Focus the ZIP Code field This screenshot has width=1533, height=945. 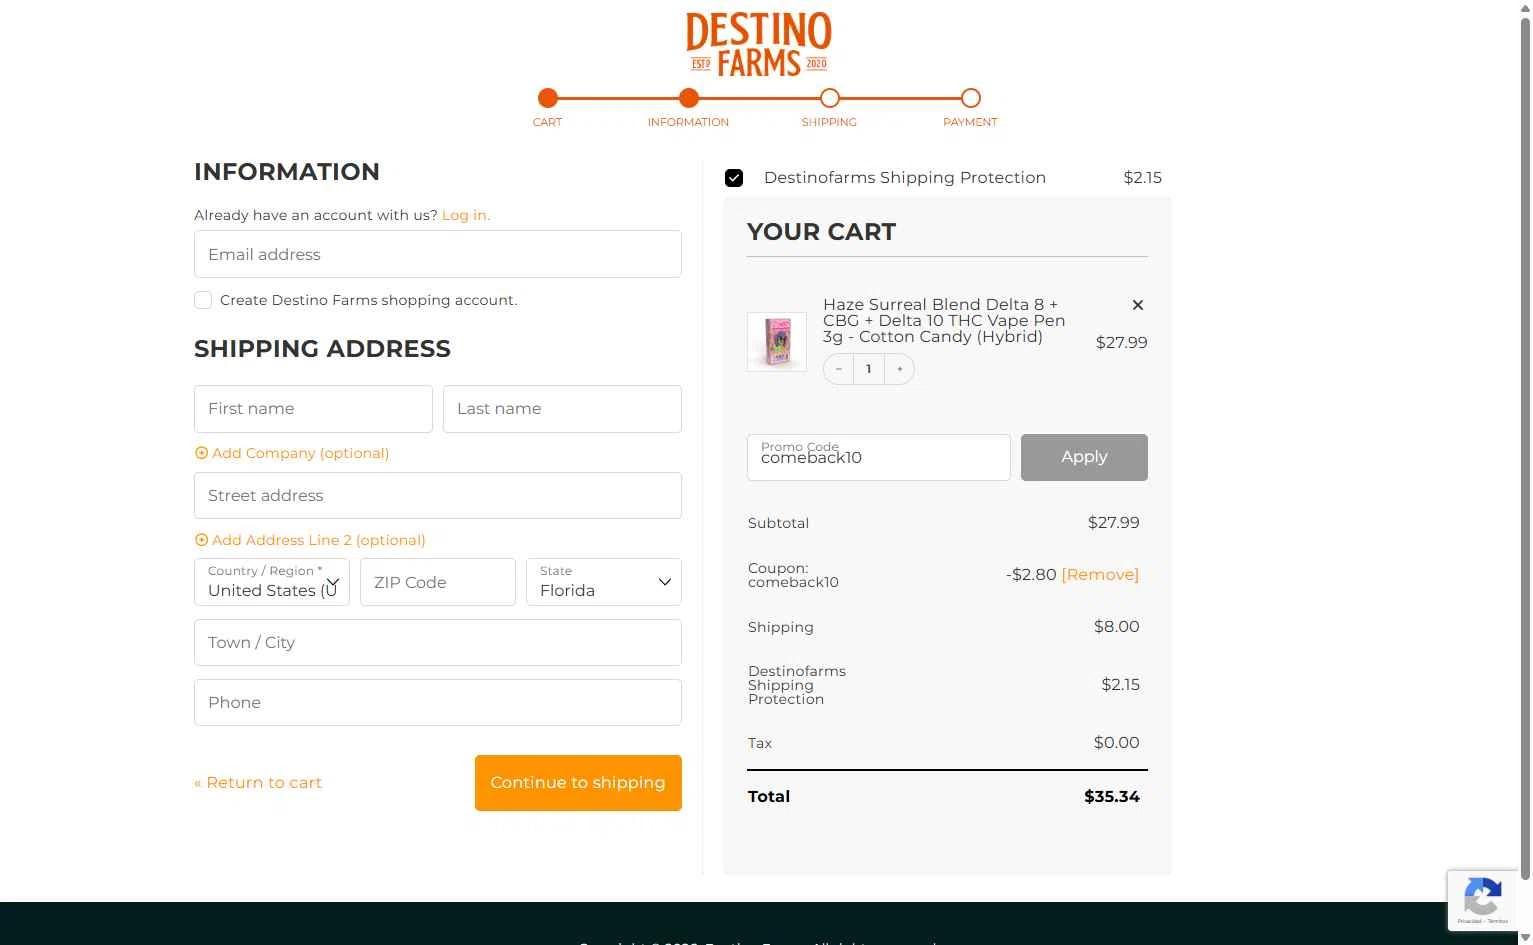click(438, 582)
